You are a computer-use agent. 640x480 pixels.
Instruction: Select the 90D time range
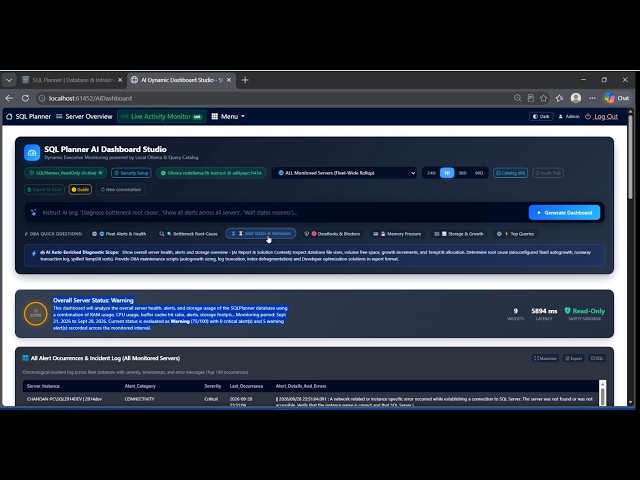click(x=479, y=173)
